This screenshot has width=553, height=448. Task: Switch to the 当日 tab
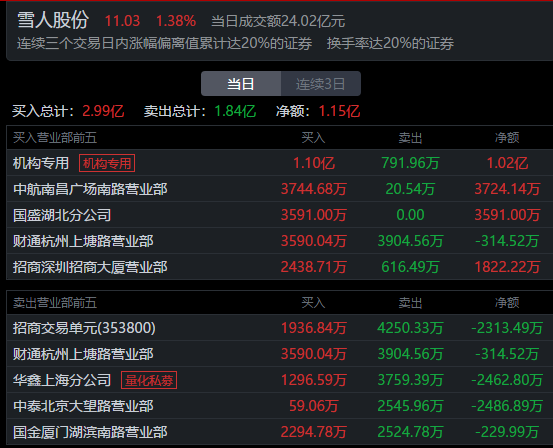point(241,84)
